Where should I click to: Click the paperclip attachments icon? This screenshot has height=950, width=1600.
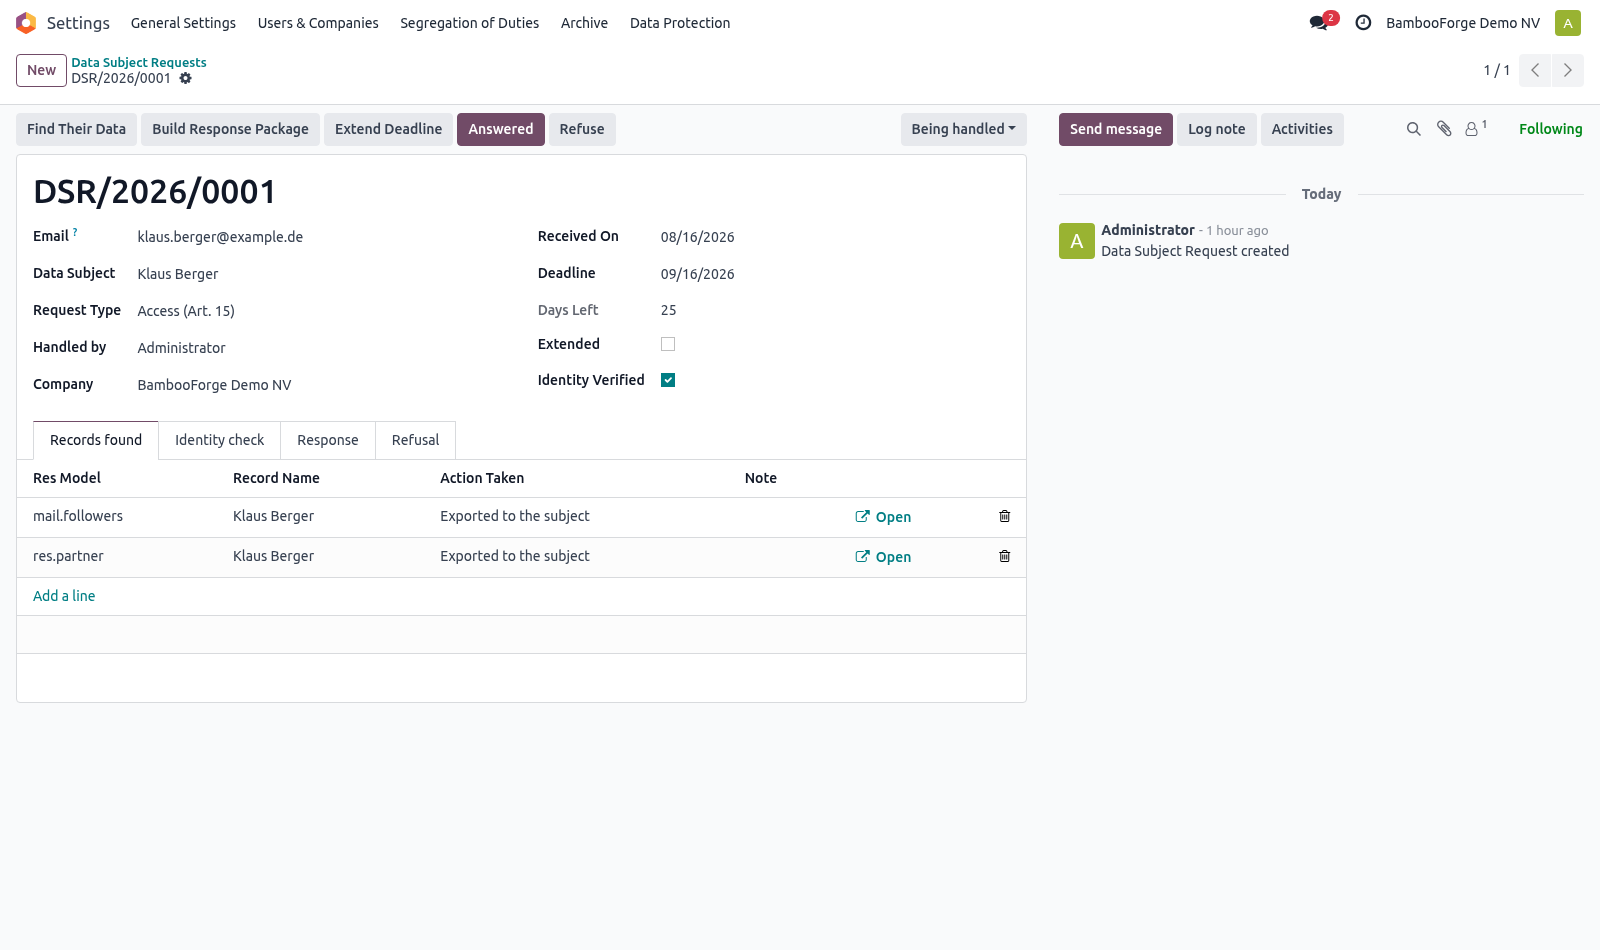(x=1444, y=129)
